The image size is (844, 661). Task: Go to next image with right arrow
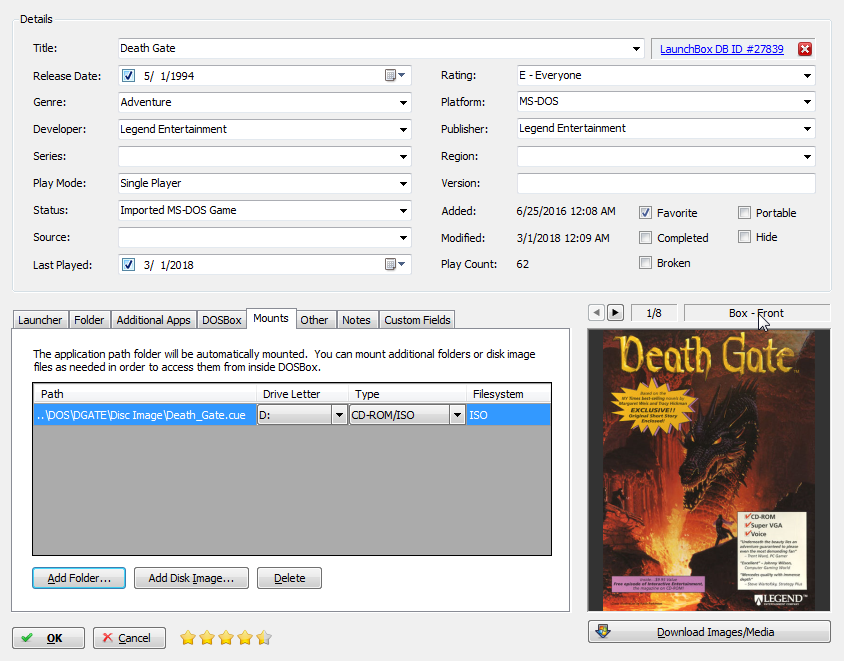coord(615,312)
